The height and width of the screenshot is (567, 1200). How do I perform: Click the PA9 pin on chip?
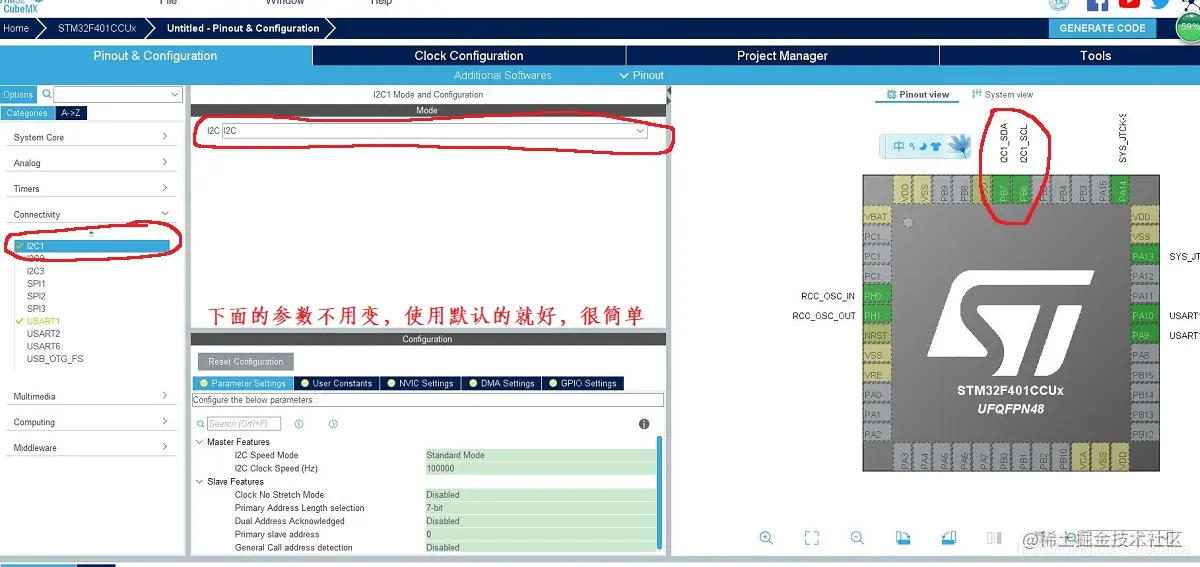pyautogui.click(x=1143, y=336)
